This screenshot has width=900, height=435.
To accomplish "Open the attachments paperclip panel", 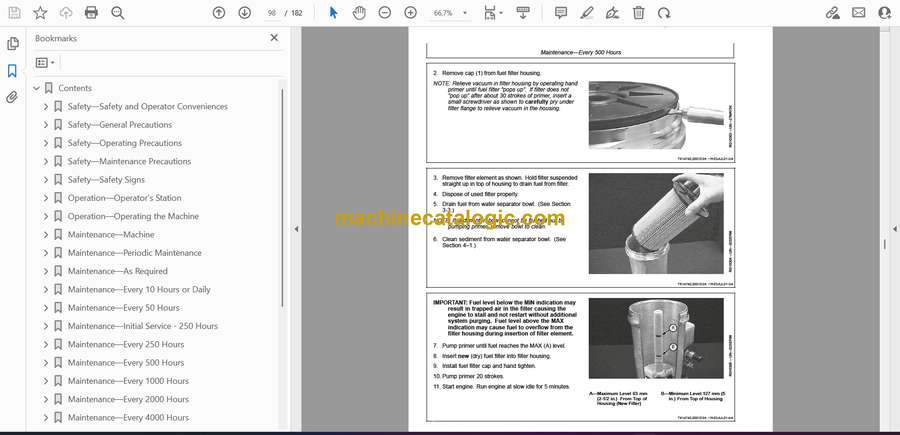I will coord(12,97).
